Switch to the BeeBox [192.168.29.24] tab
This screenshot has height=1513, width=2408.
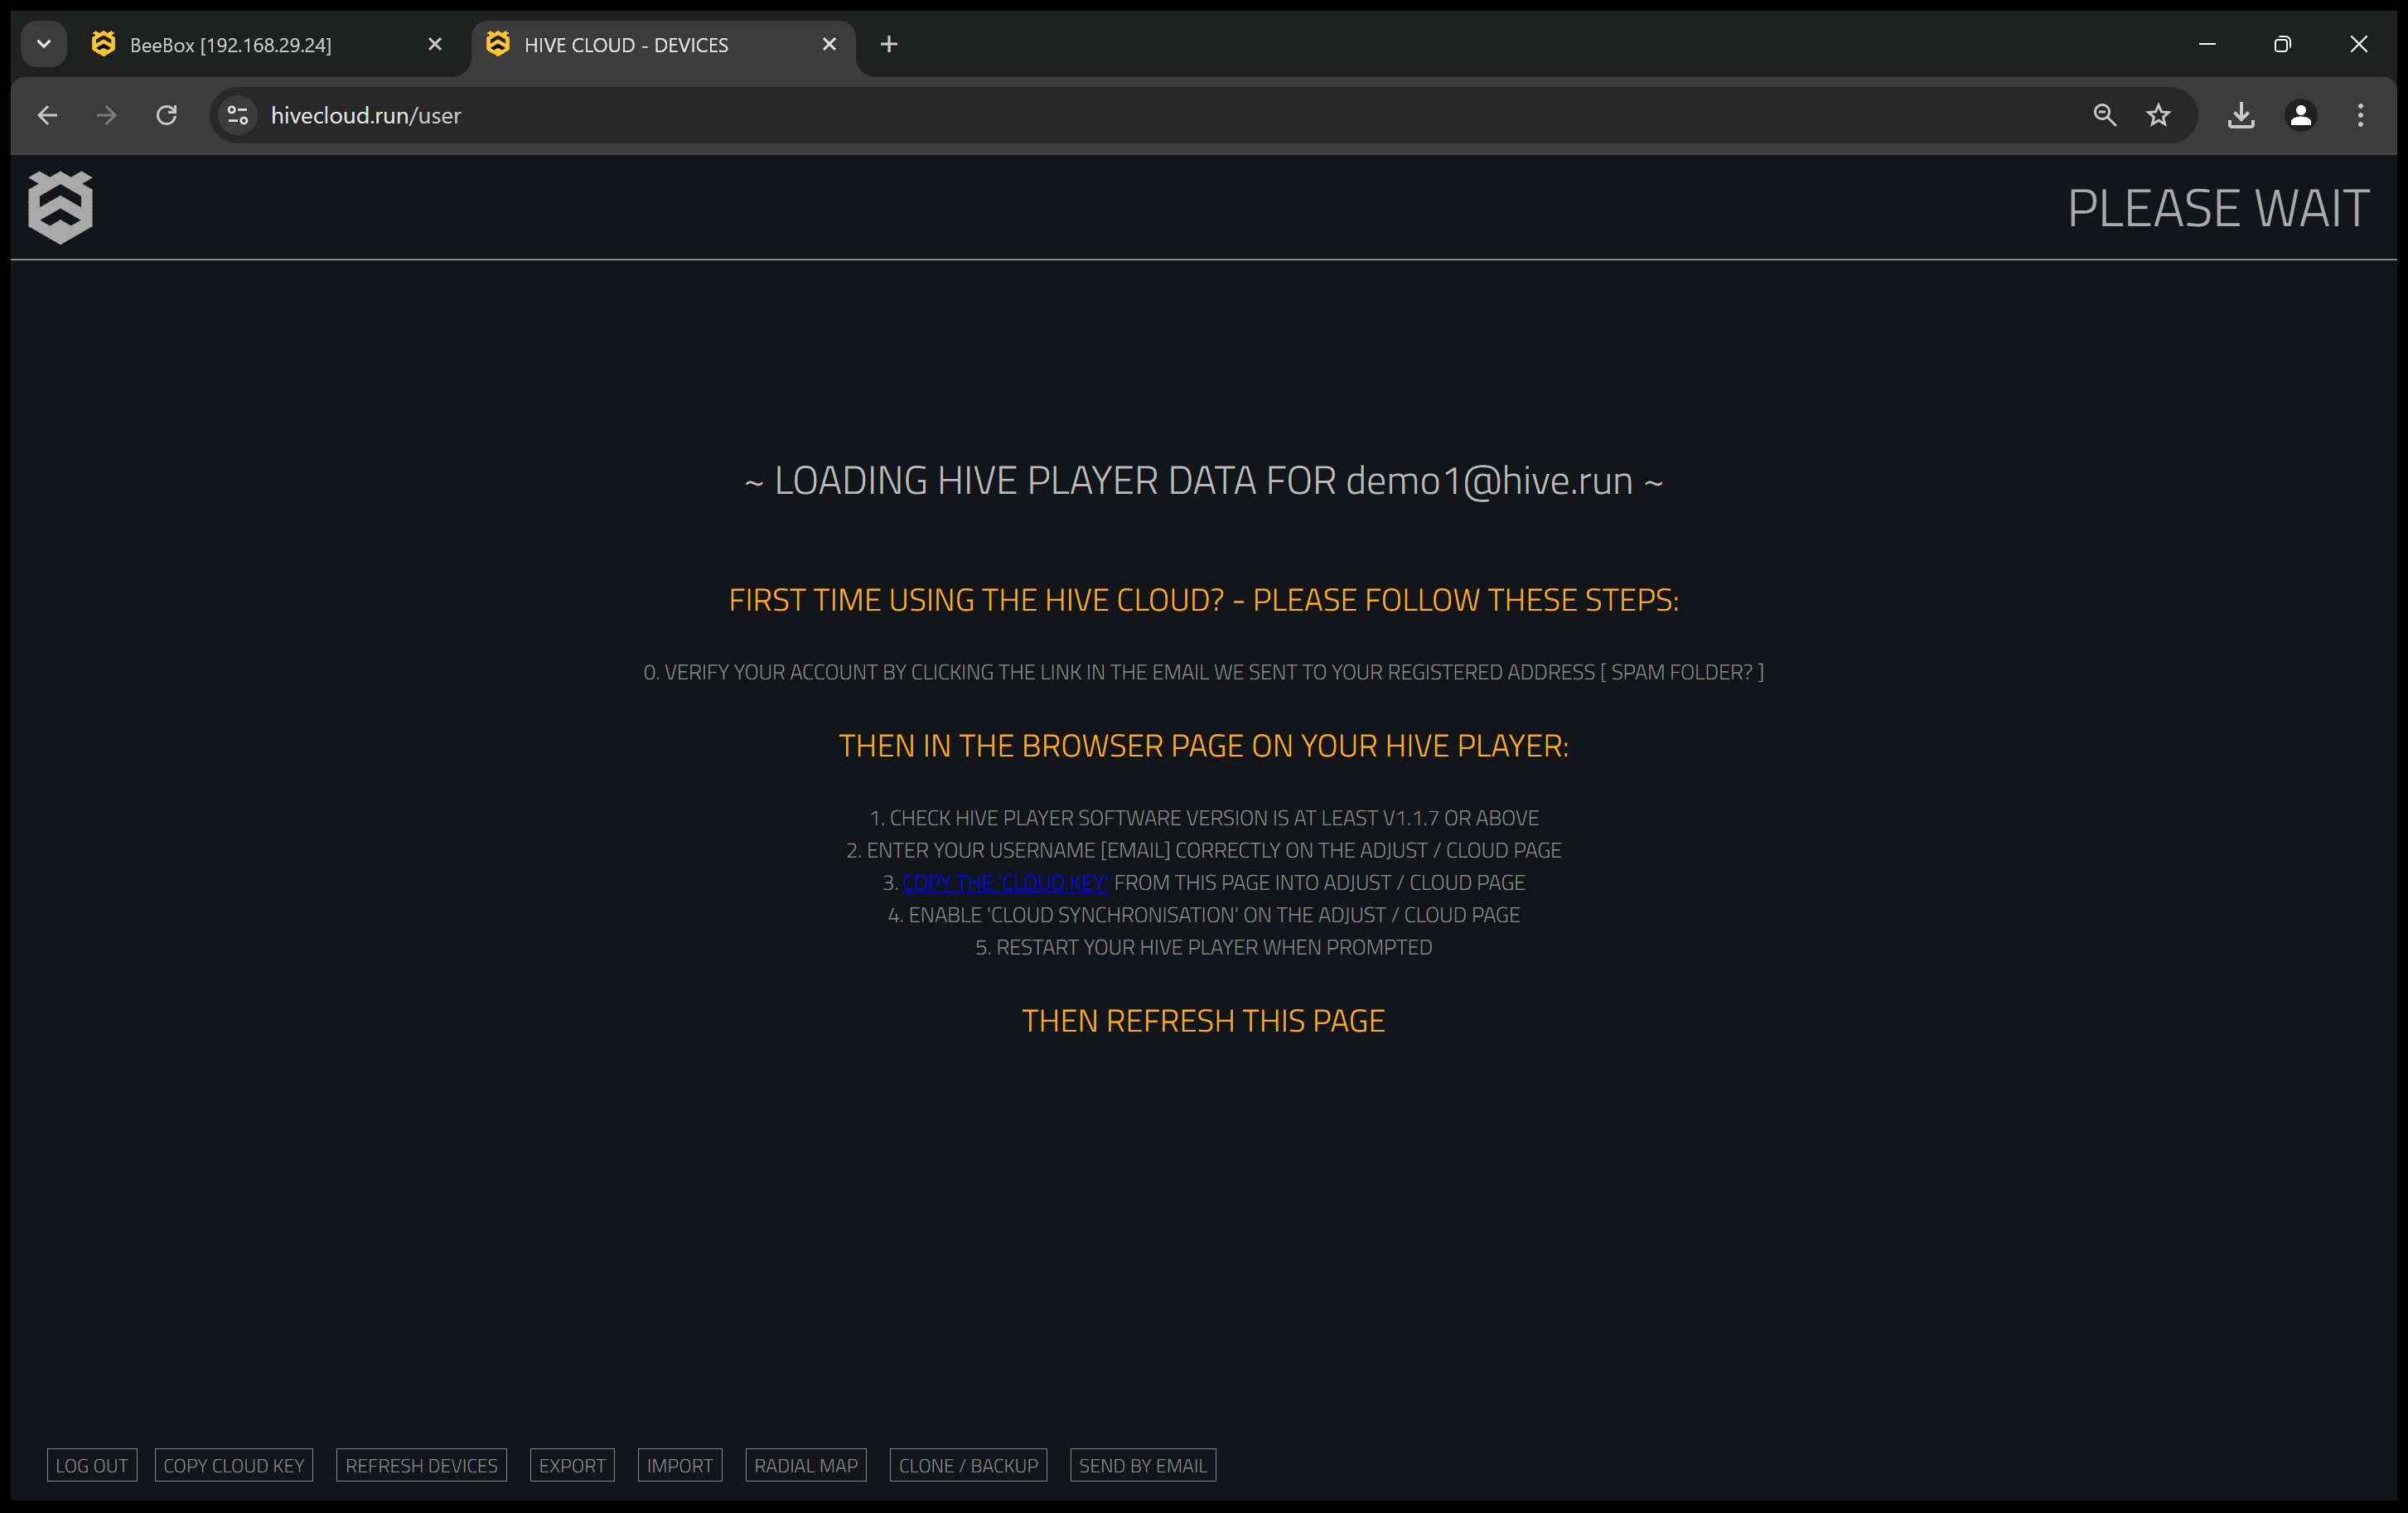tap(268, 45)
